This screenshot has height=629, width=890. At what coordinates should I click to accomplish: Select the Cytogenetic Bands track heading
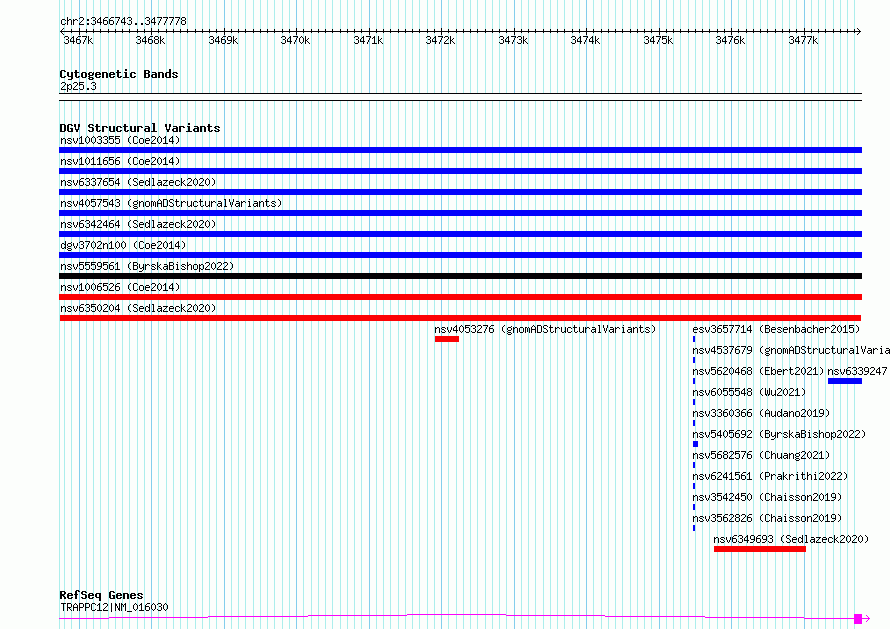click(x=119, y=74)
